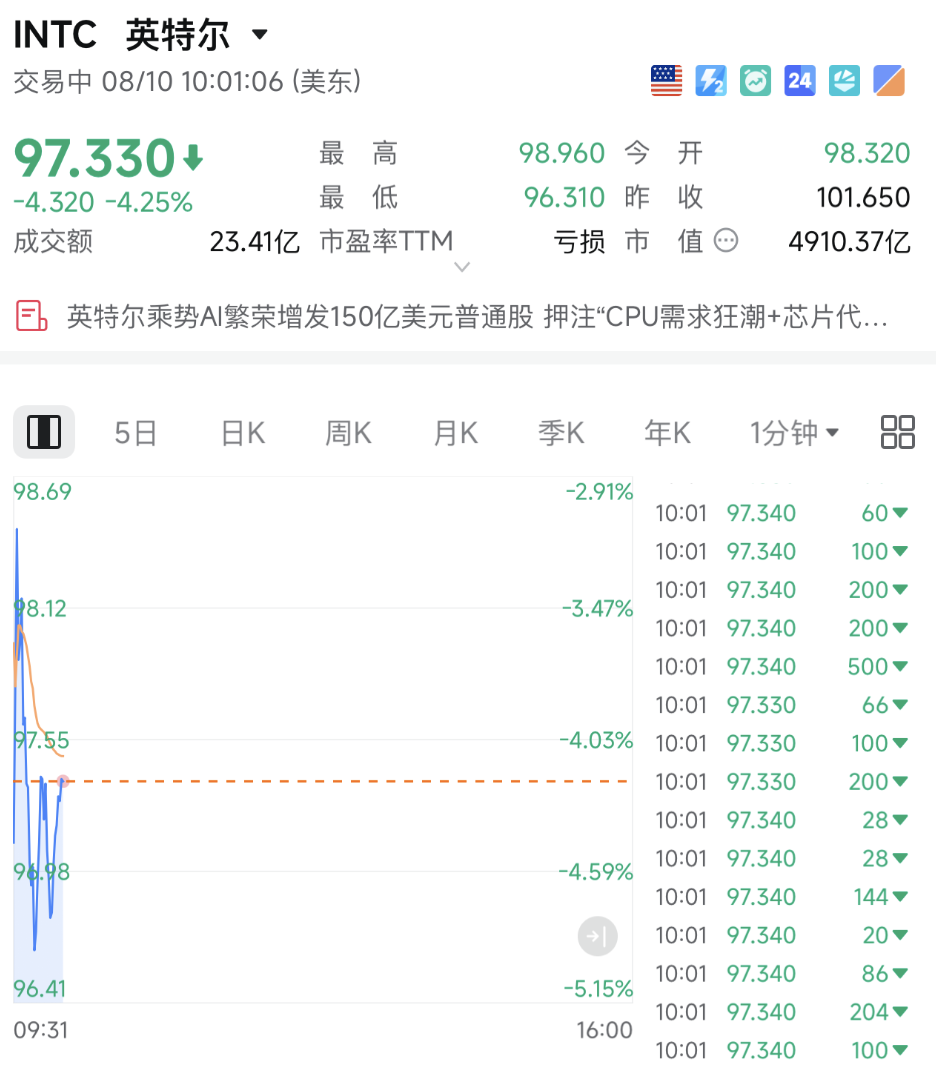
Task: Tap the 市盈率TTM label
Action: pyautogui.click(x=386, y=241)
